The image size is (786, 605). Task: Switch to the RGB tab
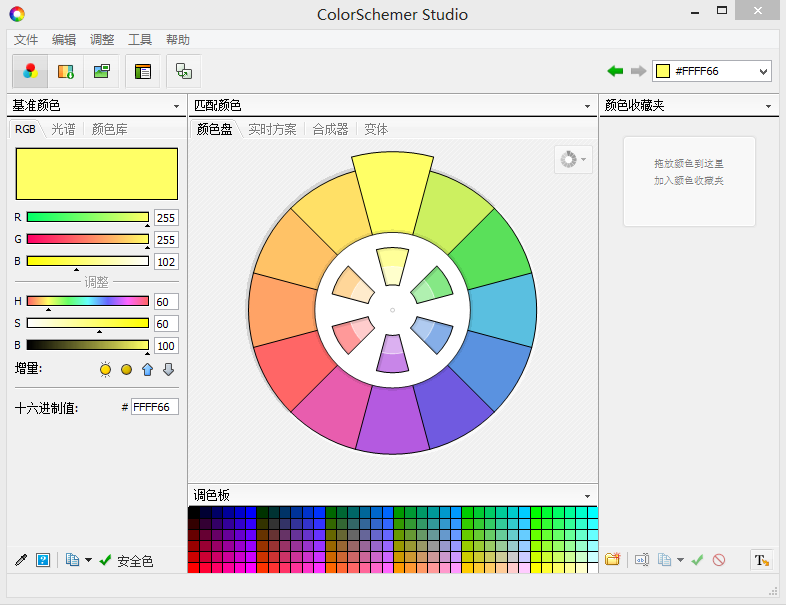[25, 129]
